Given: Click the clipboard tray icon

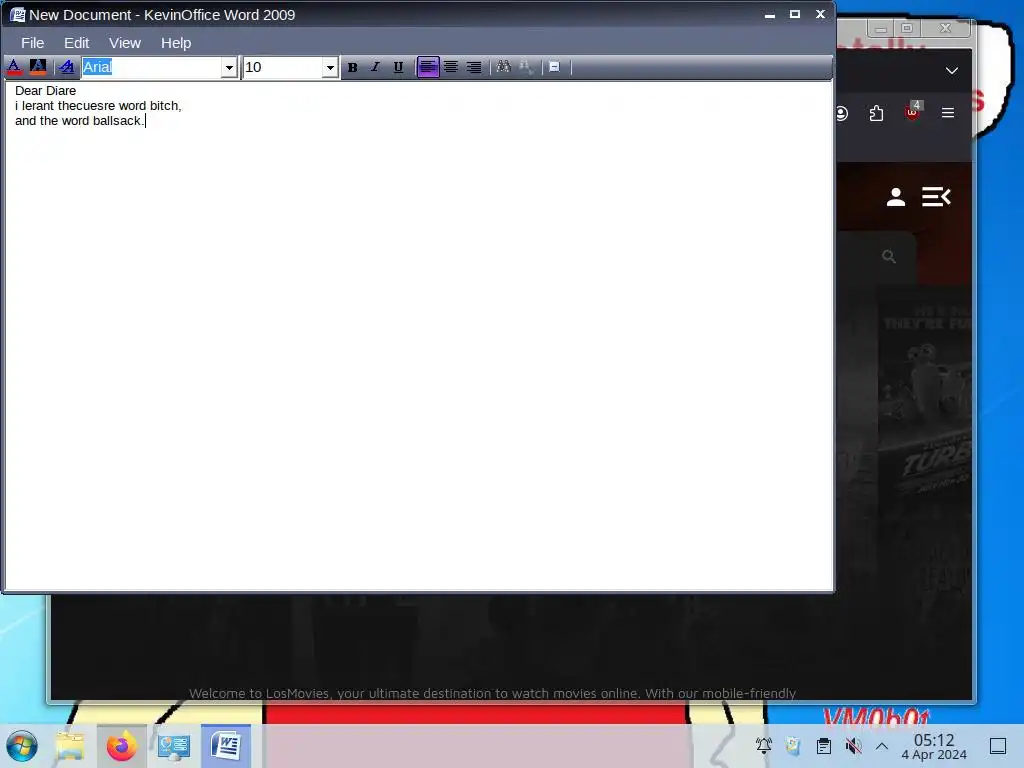Looking at the screenshot, I should tap(824, 746).
